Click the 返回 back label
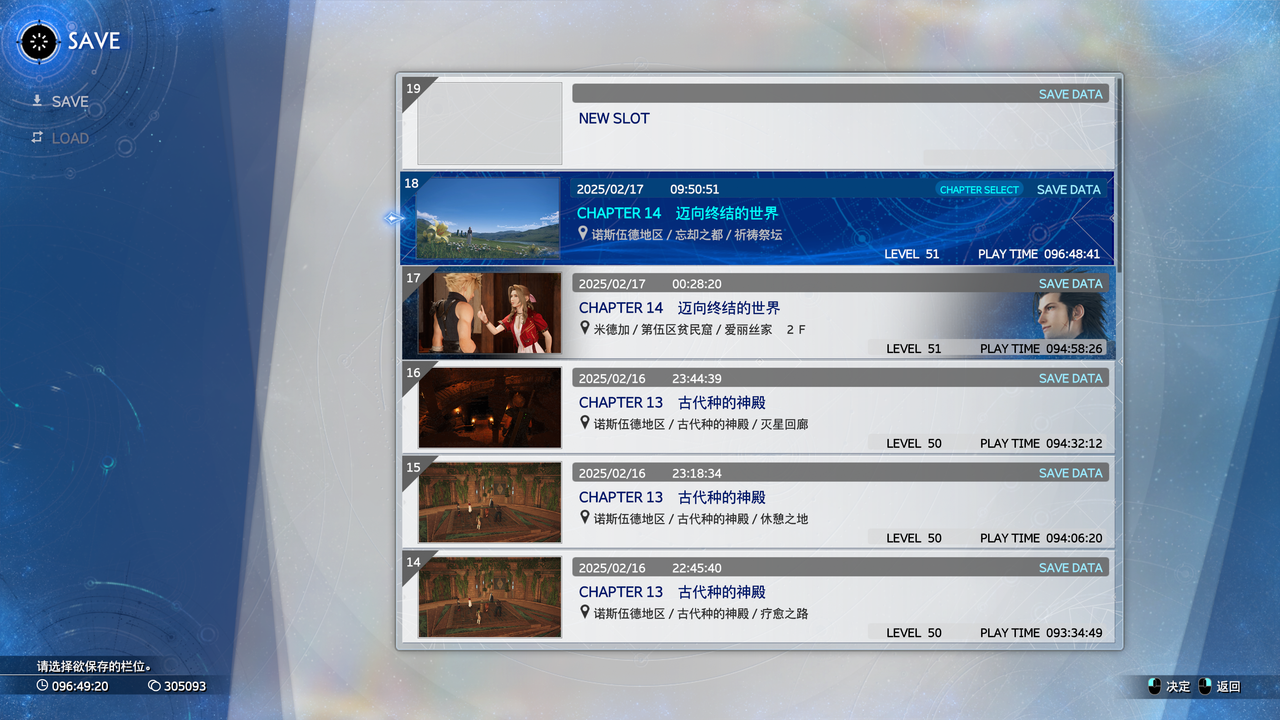This screenshot has height=720, width=1280. coord(1228,686)
